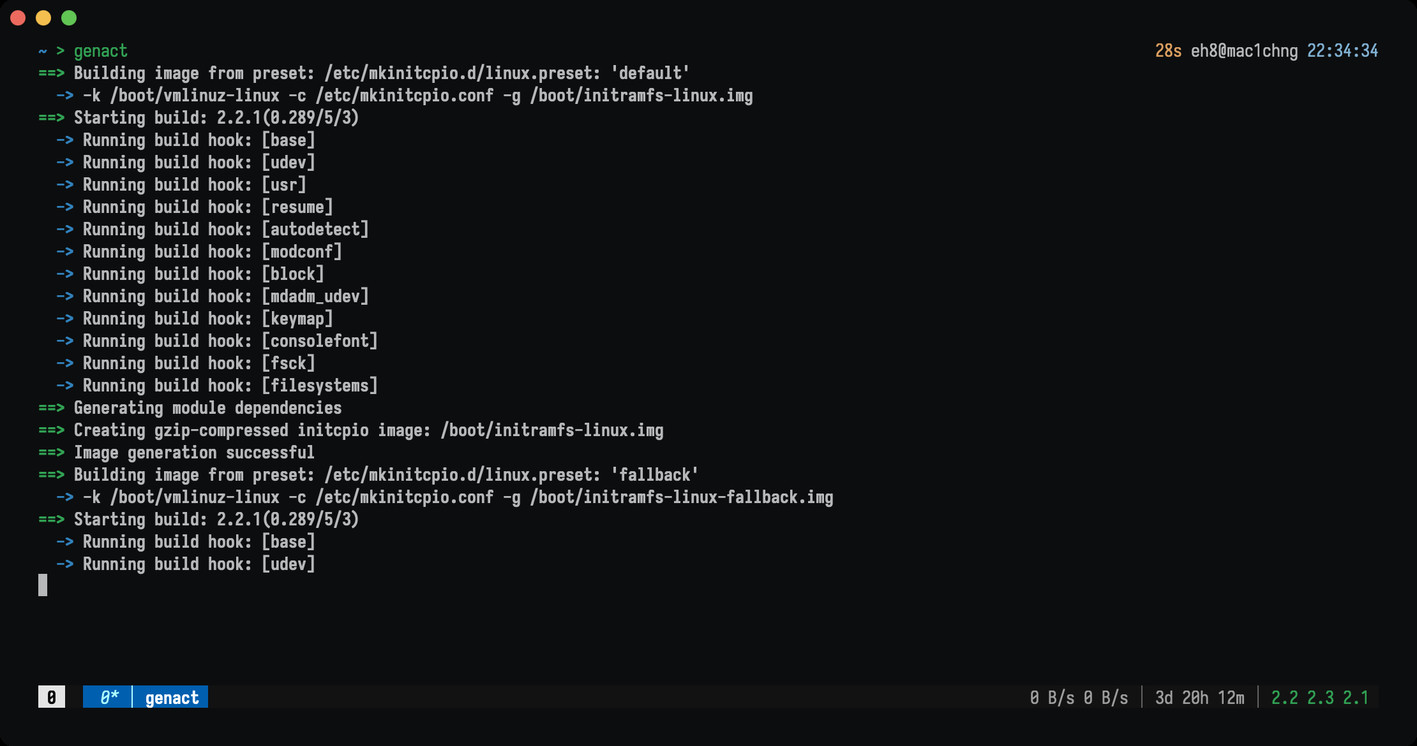Screen dimensions: 1417x746
Task: Click the red close window button
Action: [18, 18]
